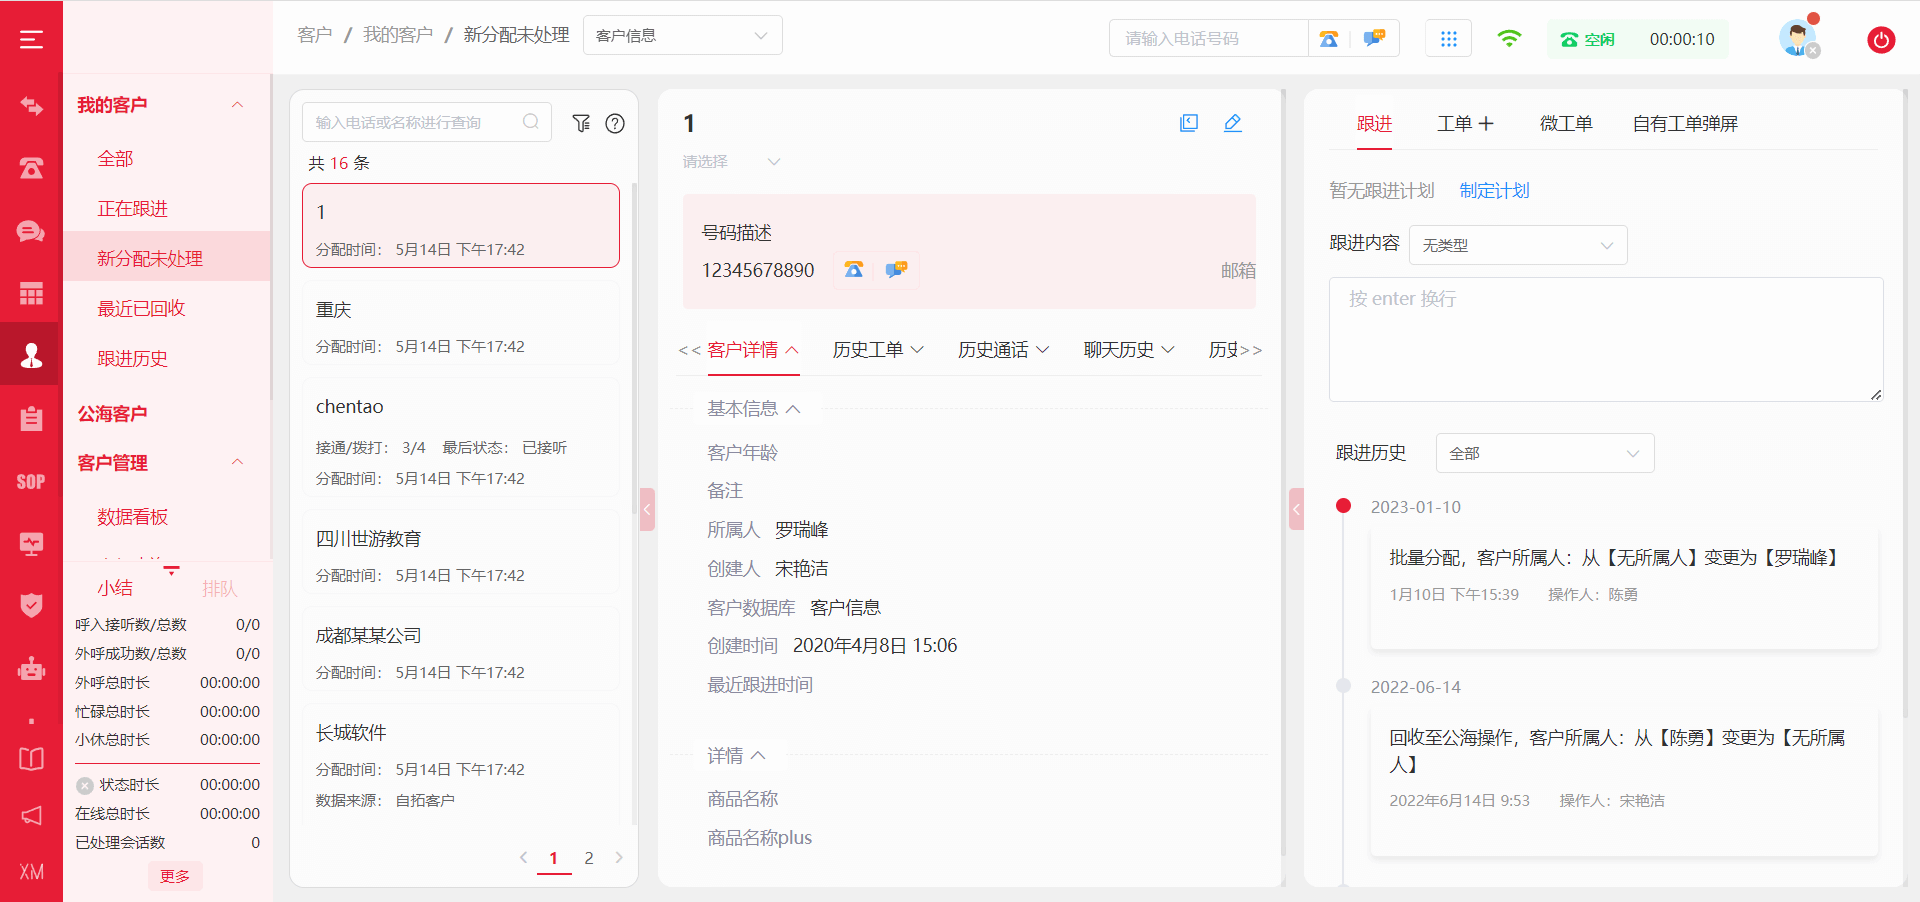This screenshot has width=1920, height=902.
Task: Click the help question mark icon
Action: click(x=615, y=123)
